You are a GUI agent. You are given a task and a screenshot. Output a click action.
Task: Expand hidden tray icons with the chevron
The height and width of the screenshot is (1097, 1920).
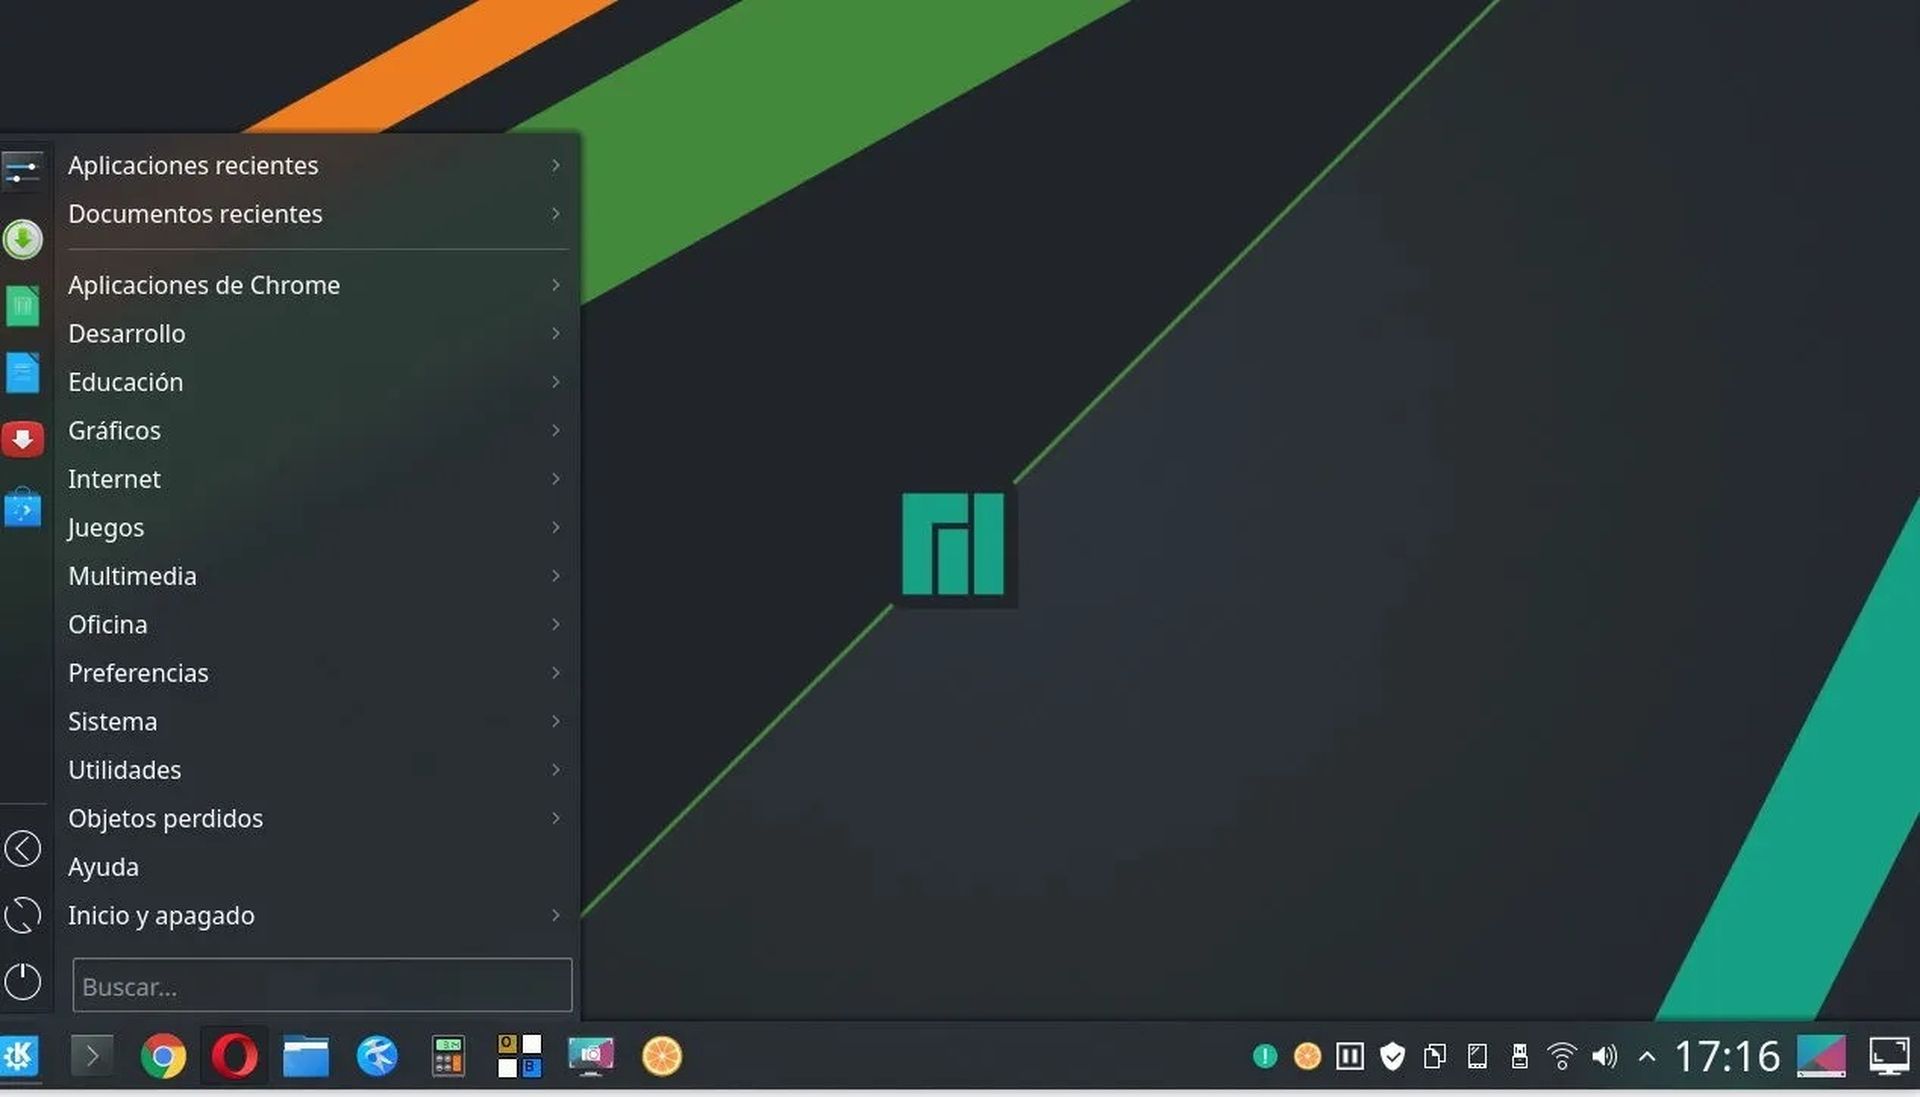[1646, 1056]
